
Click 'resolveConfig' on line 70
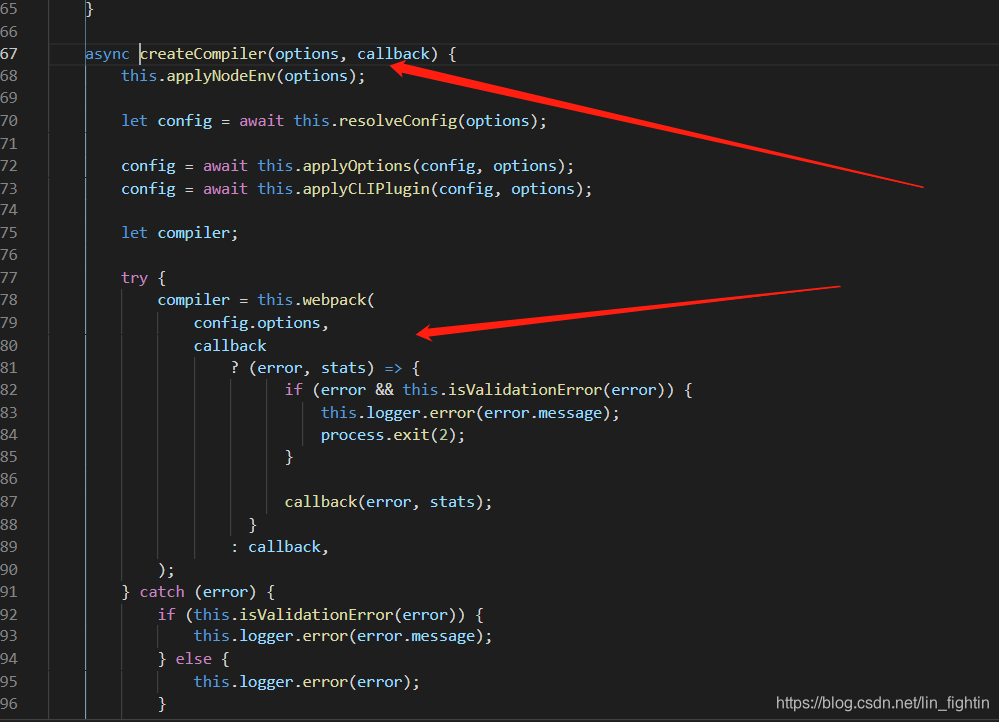click(x=398, y=121)
